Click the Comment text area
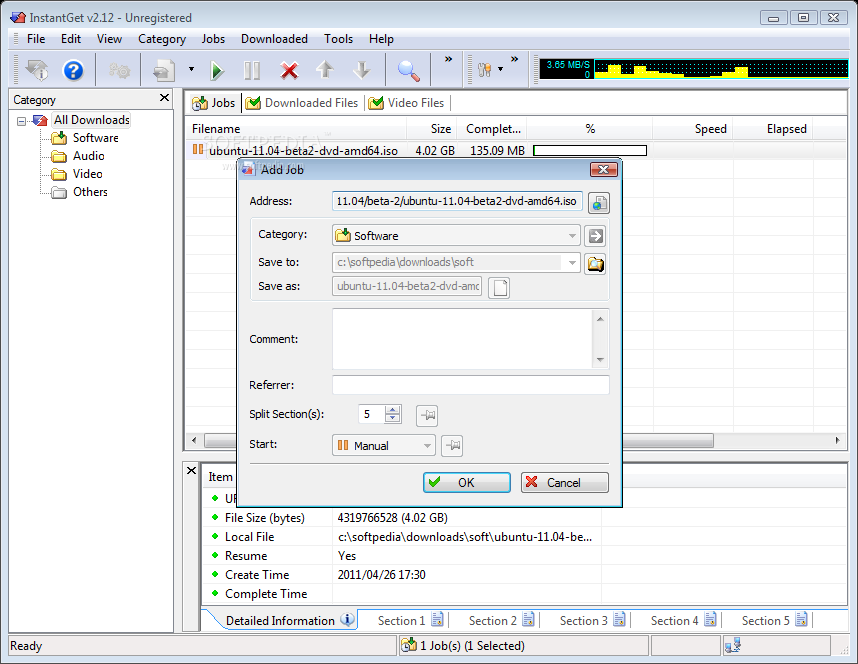858x664 pixels. (463, 339)
